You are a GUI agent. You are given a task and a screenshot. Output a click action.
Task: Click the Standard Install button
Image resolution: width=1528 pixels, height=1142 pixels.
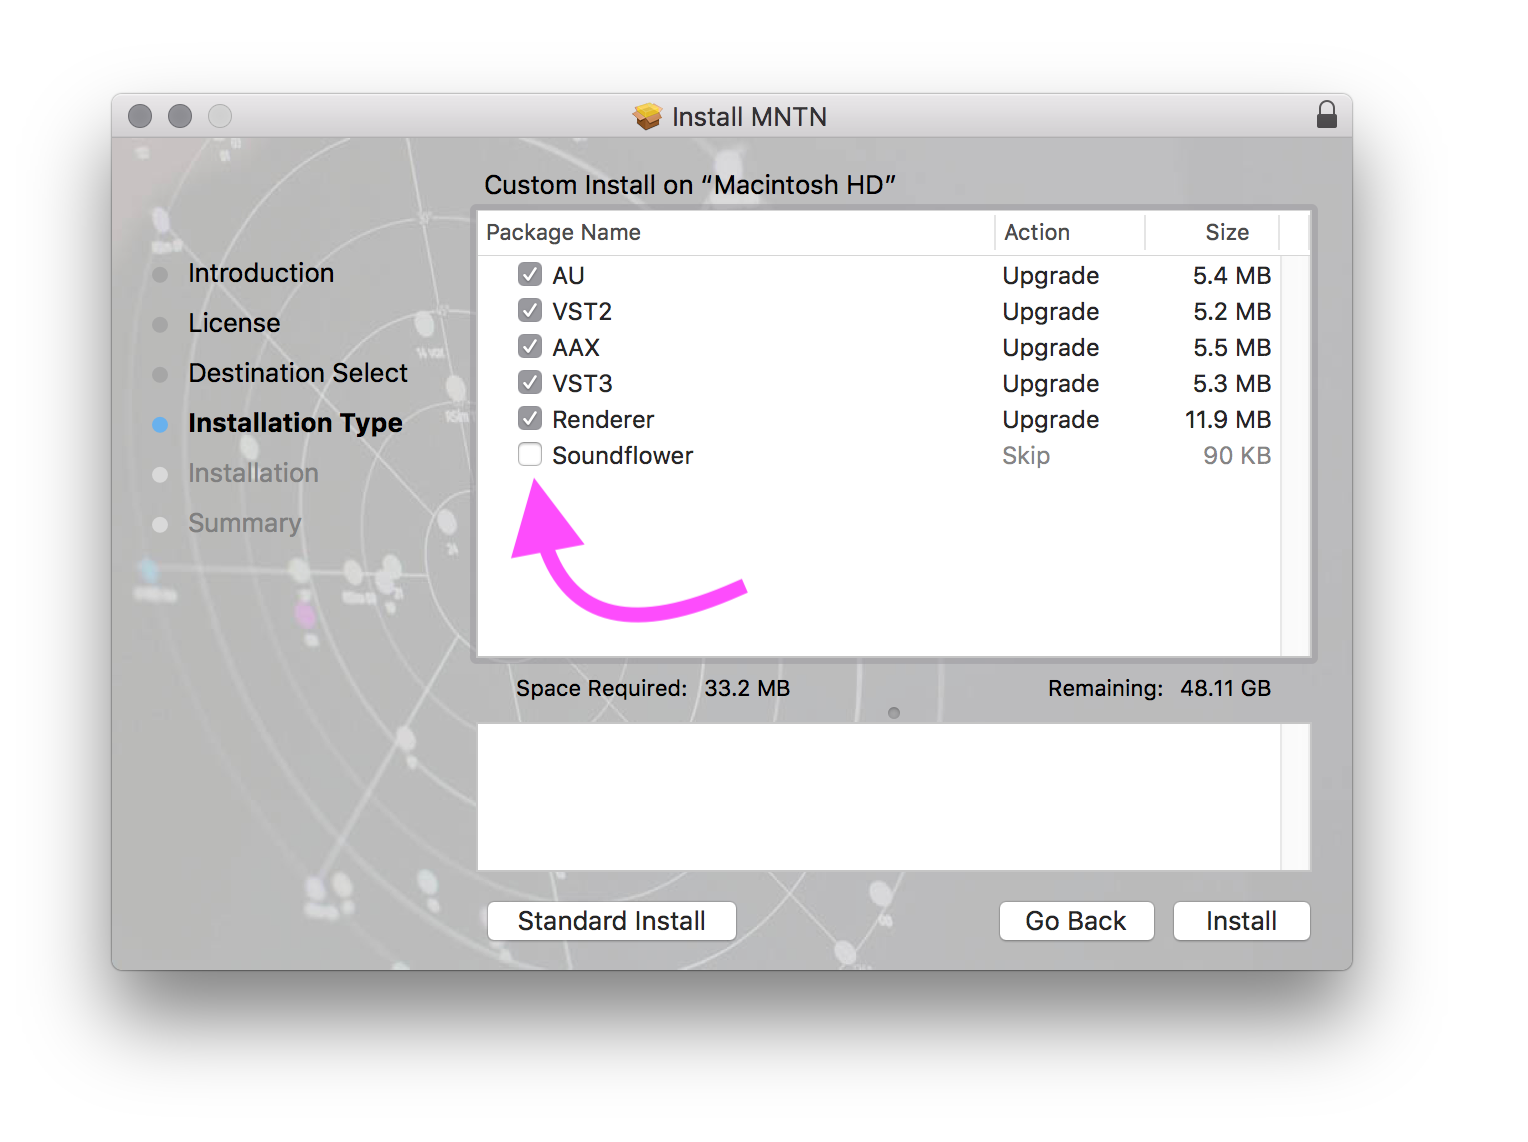[x=612, y=921]
